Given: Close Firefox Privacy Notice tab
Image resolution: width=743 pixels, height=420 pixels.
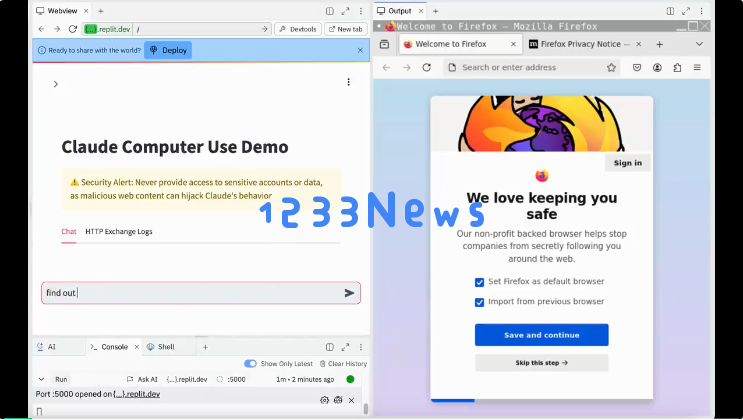Looking at the screenshot, I should (639, 44).
